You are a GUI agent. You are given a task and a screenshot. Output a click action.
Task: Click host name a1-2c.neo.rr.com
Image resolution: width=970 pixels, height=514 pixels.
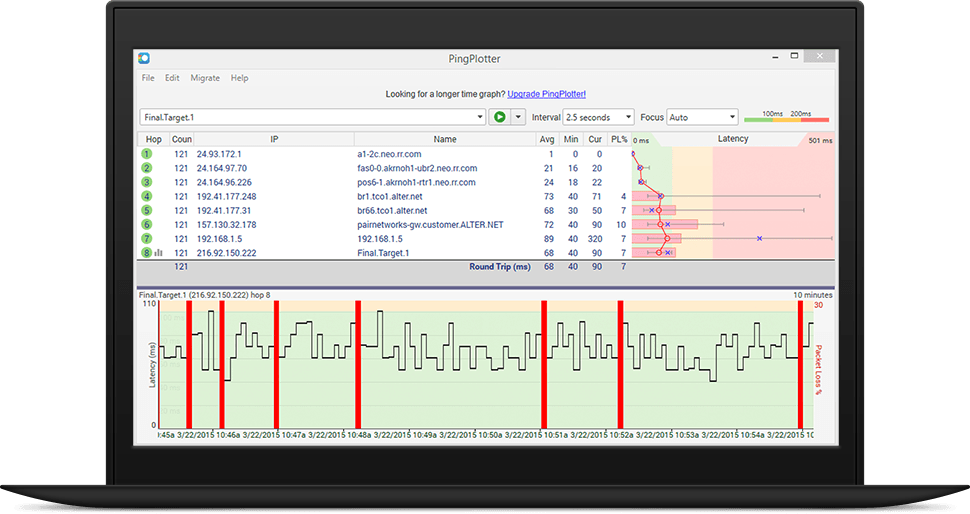[x=389, y=154]
